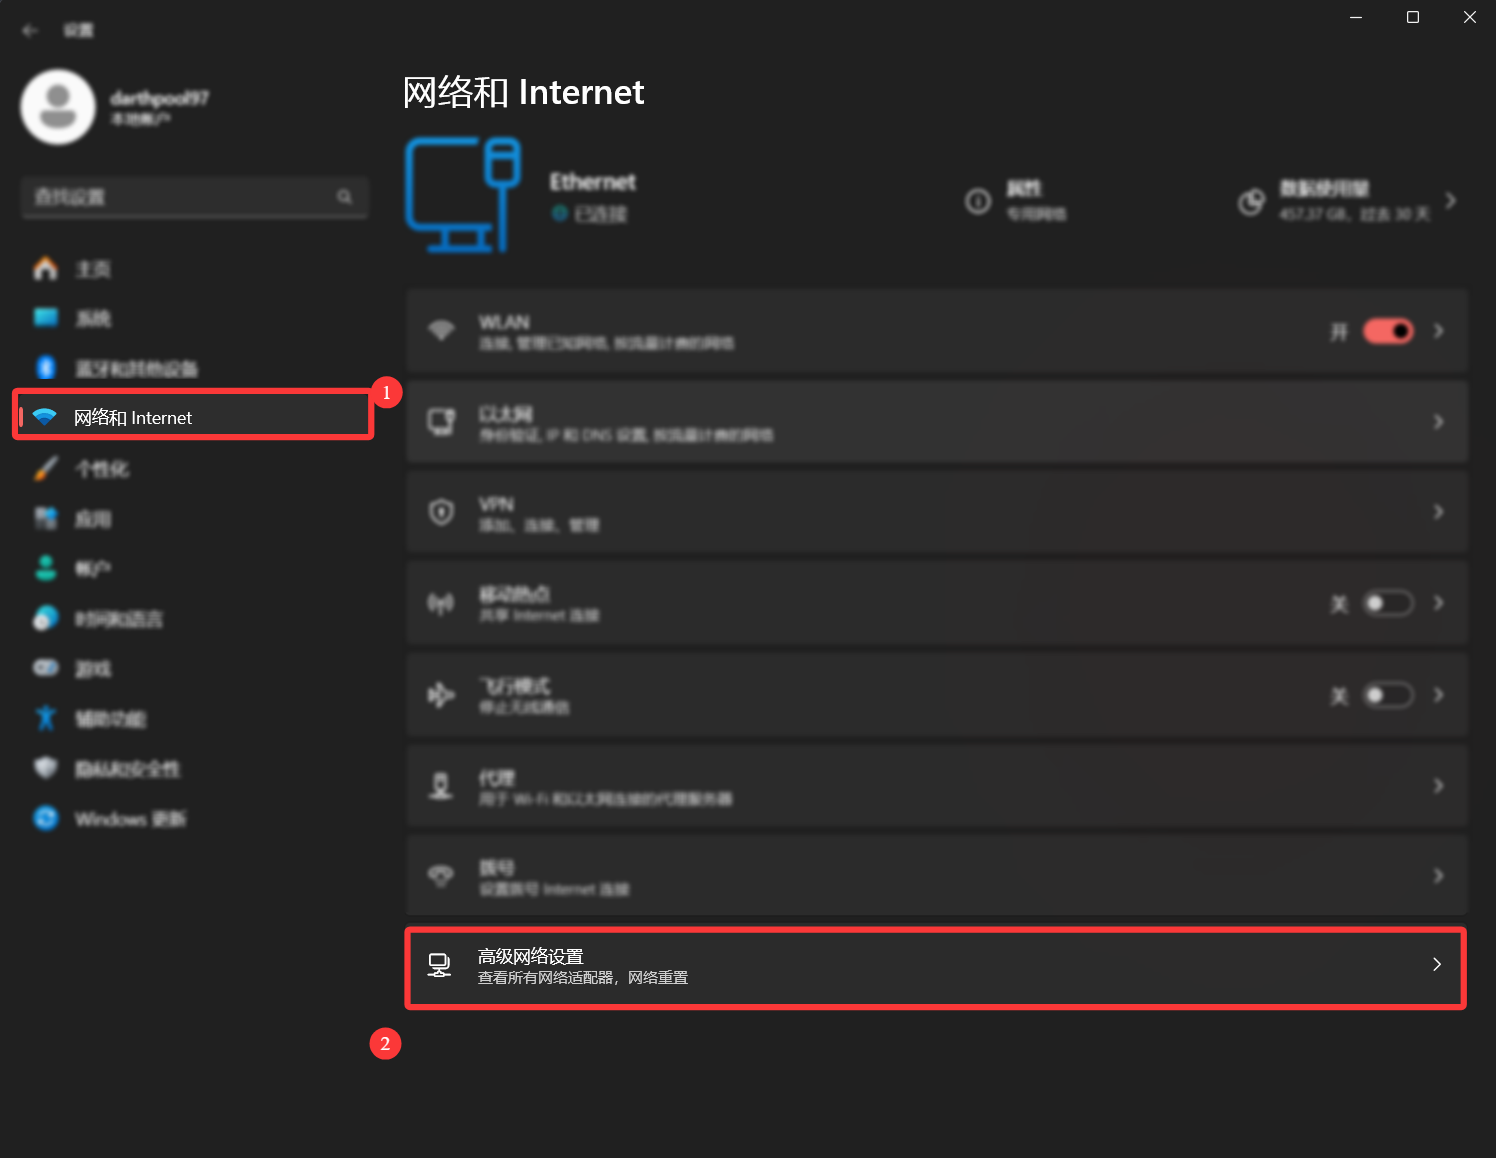
Task: Enable the 移动热点 mobile hotspot toggle
Action: (x=1388, y=603)
